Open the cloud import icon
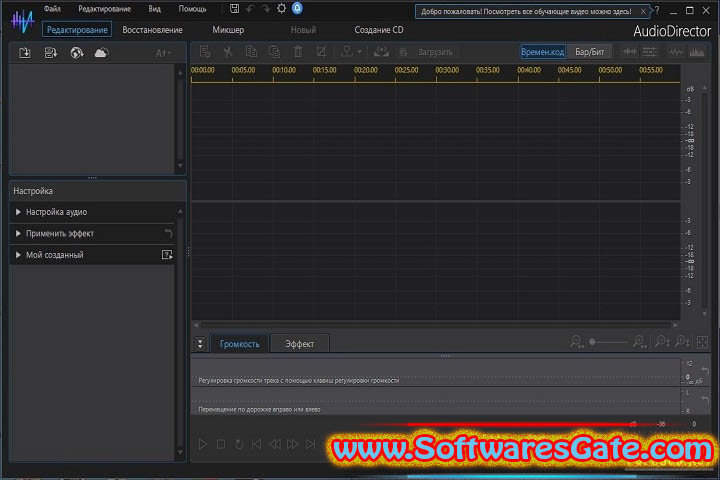Image resolution: width=720 pixels, height=480 pixels. 101,53
